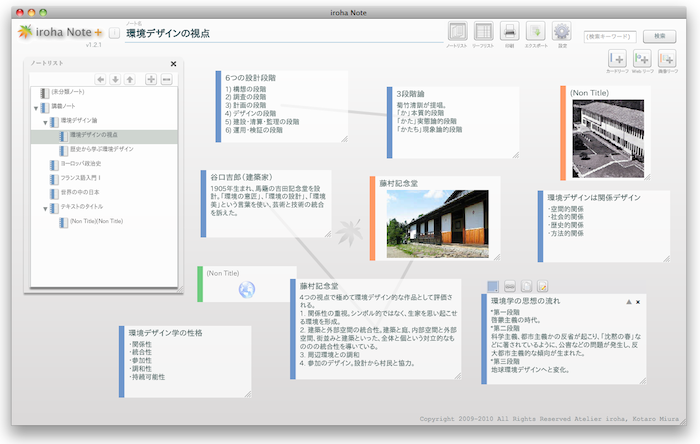Collapse the 環境デザイン論 tree node
This screenshot has height=444, width=700.
[x=45, y=122]
